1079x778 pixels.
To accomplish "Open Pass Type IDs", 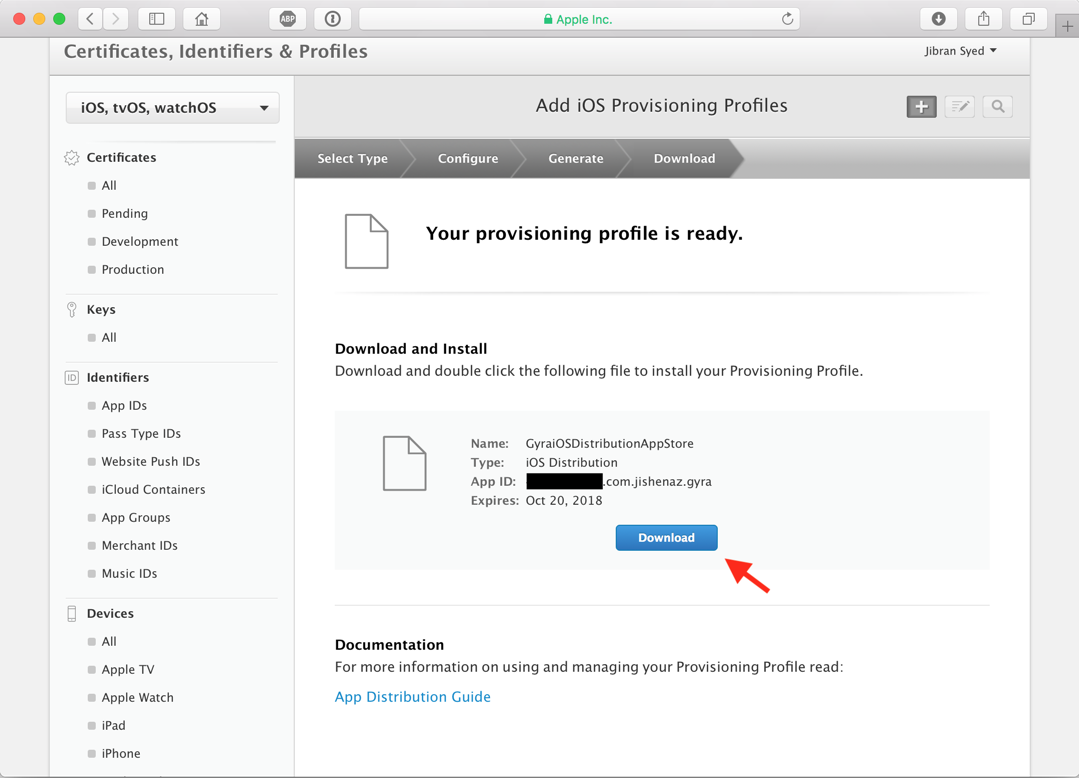I will (141, 434).
